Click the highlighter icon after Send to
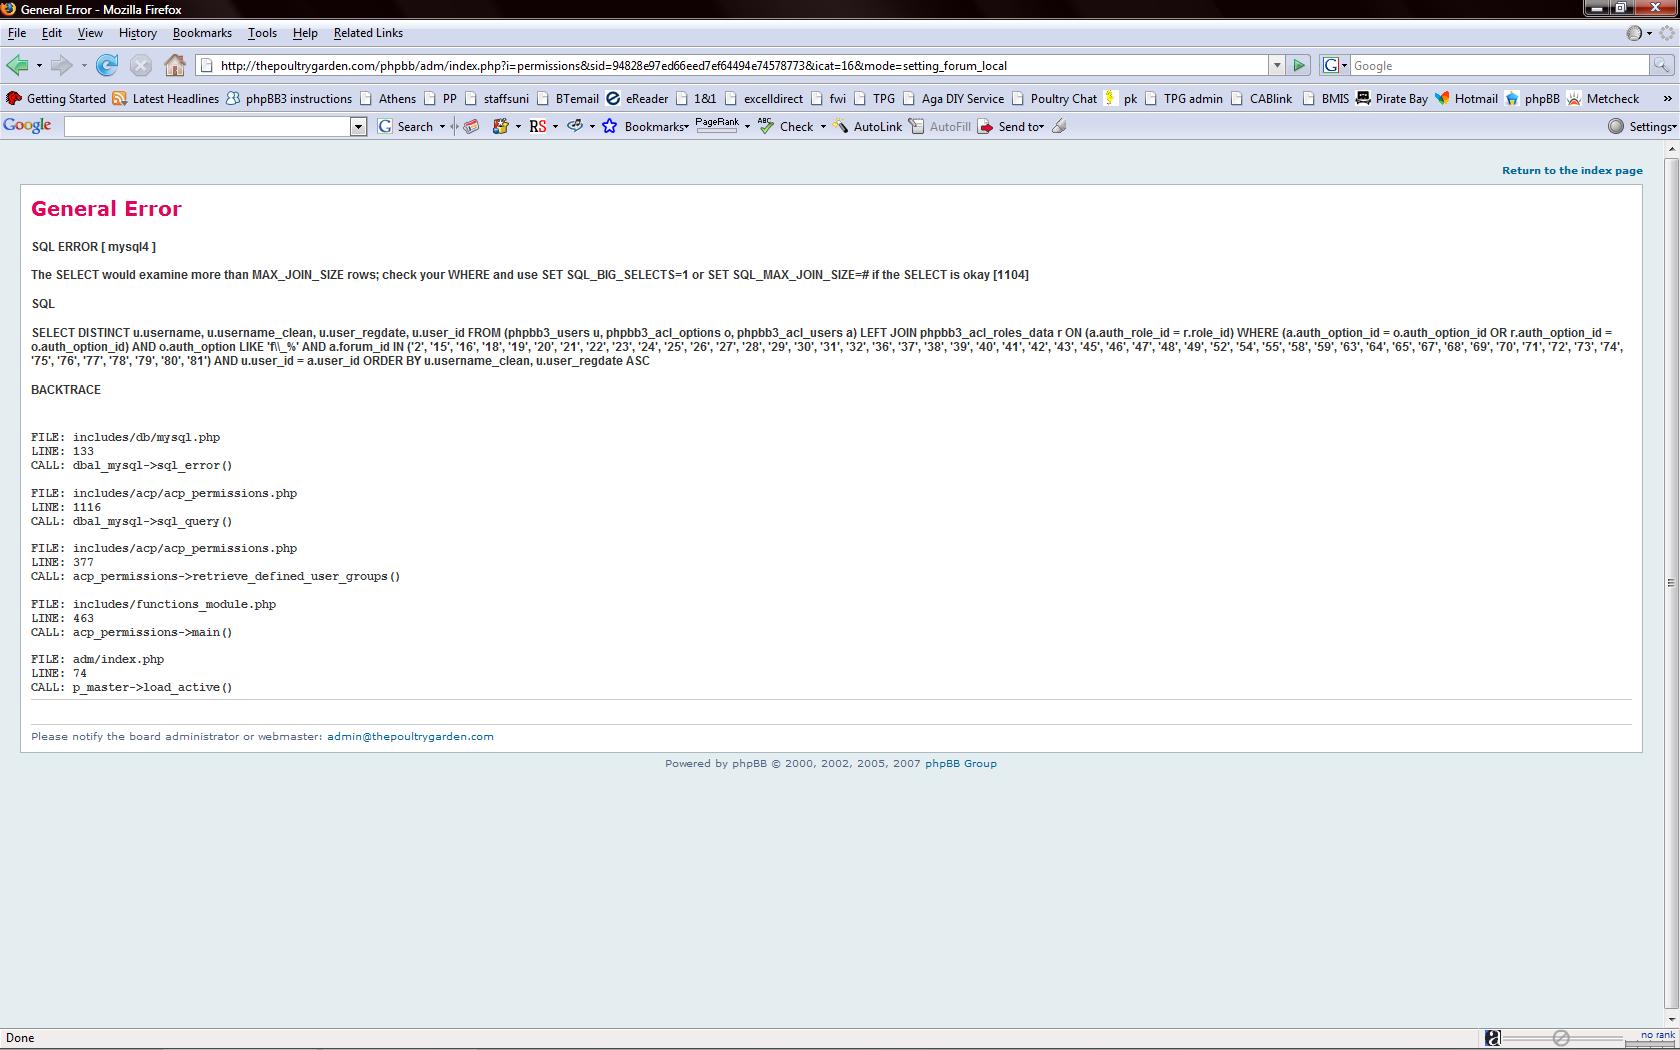This screenshot has width=1680, height=1050. (1060, 126)
